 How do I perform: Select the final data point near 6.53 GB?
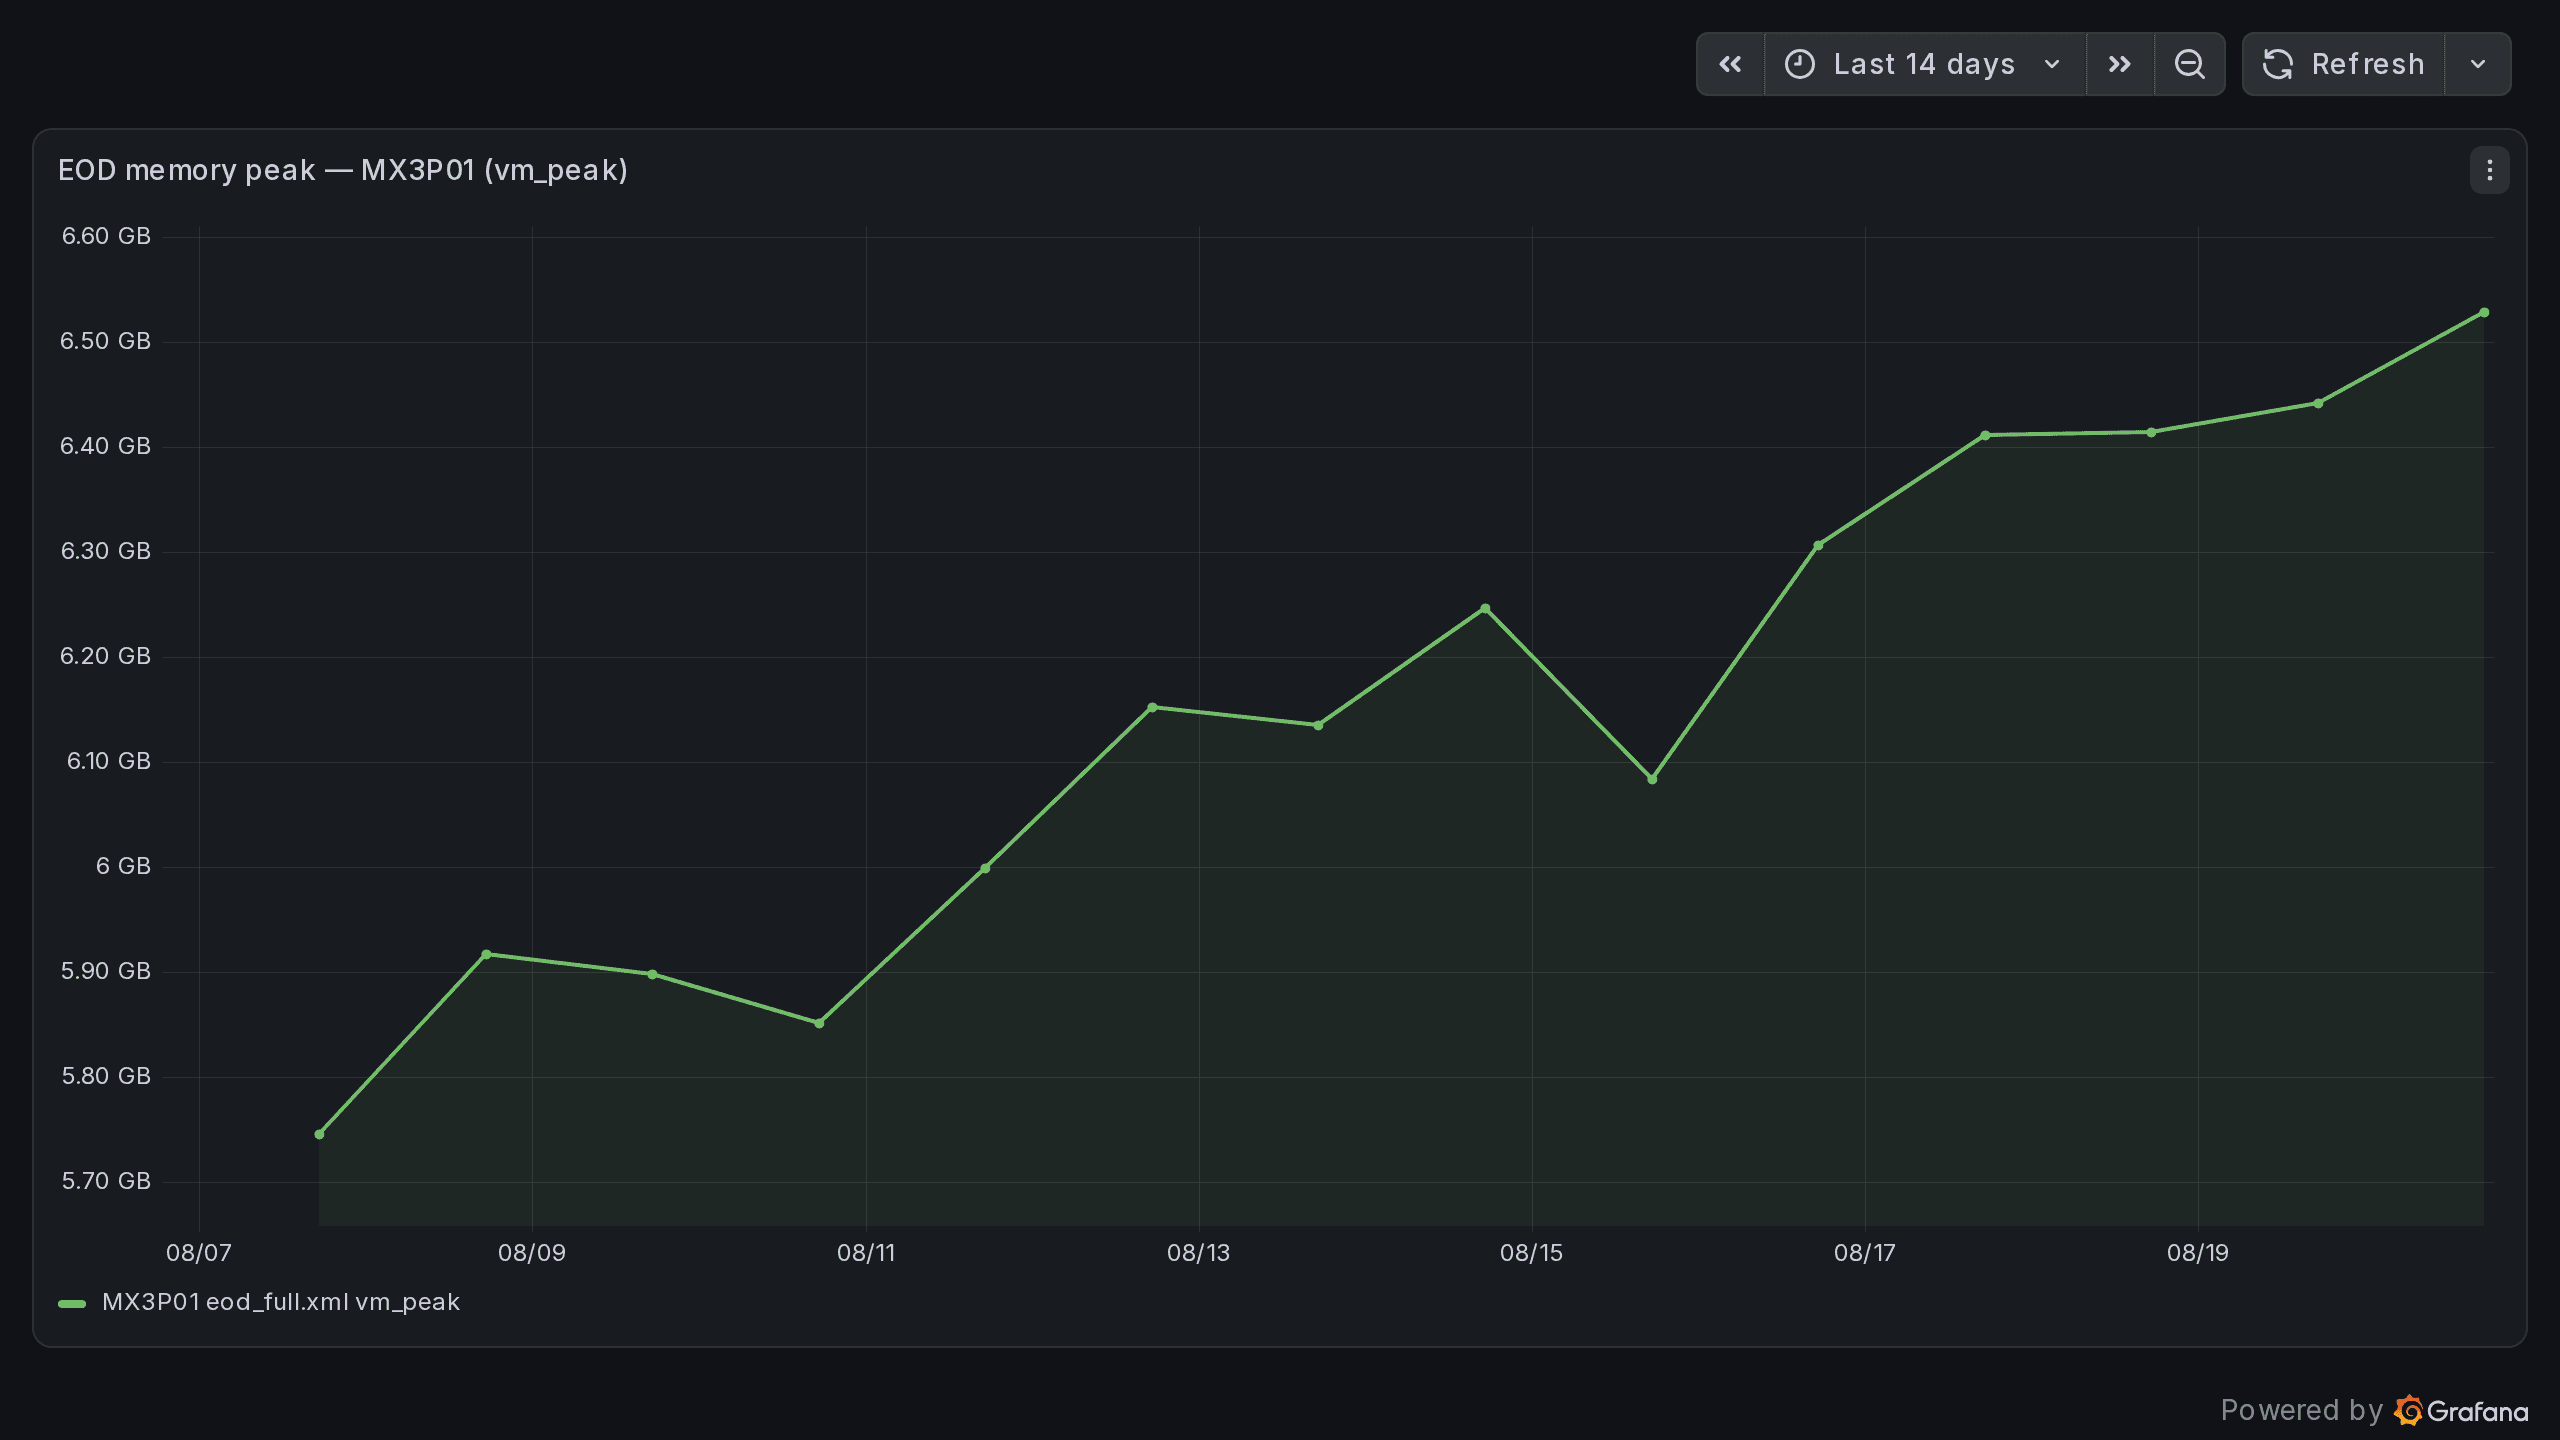pyautogui.click(x=2484, y=313)
